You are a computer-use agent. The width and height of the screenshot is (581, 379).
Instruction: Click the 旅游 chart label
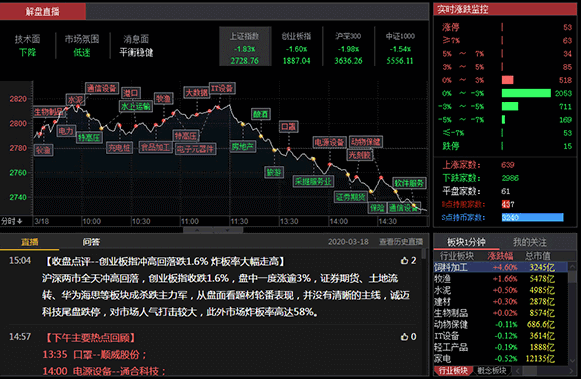point(274,172)
